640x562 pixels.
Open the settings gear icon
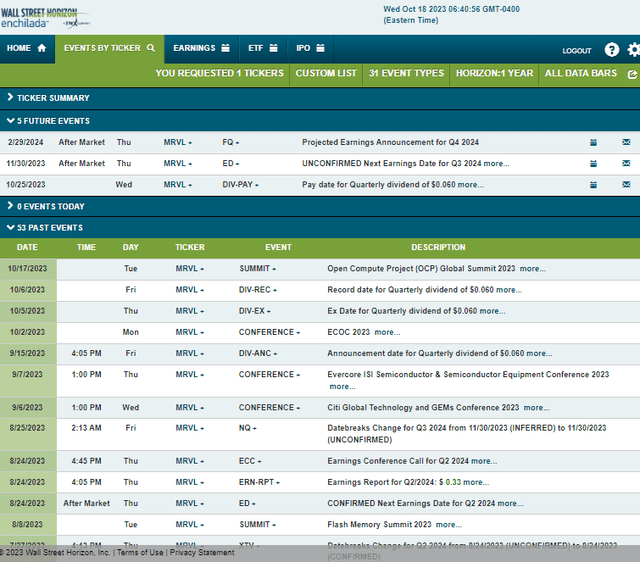634,50
